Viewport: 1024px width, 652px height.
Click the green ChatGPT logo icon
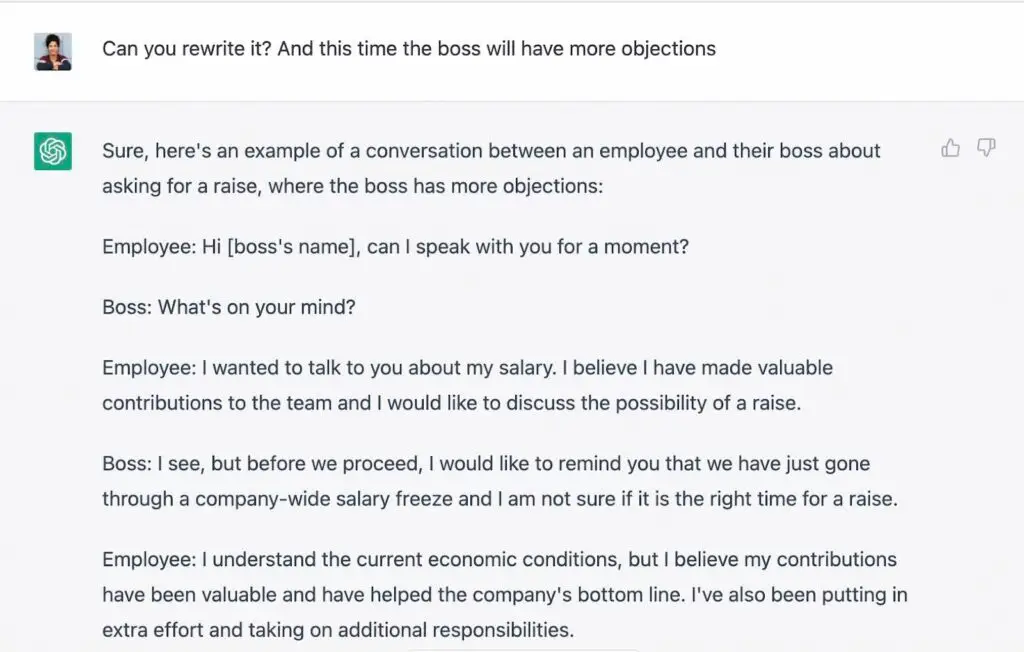tap(52, 152)
